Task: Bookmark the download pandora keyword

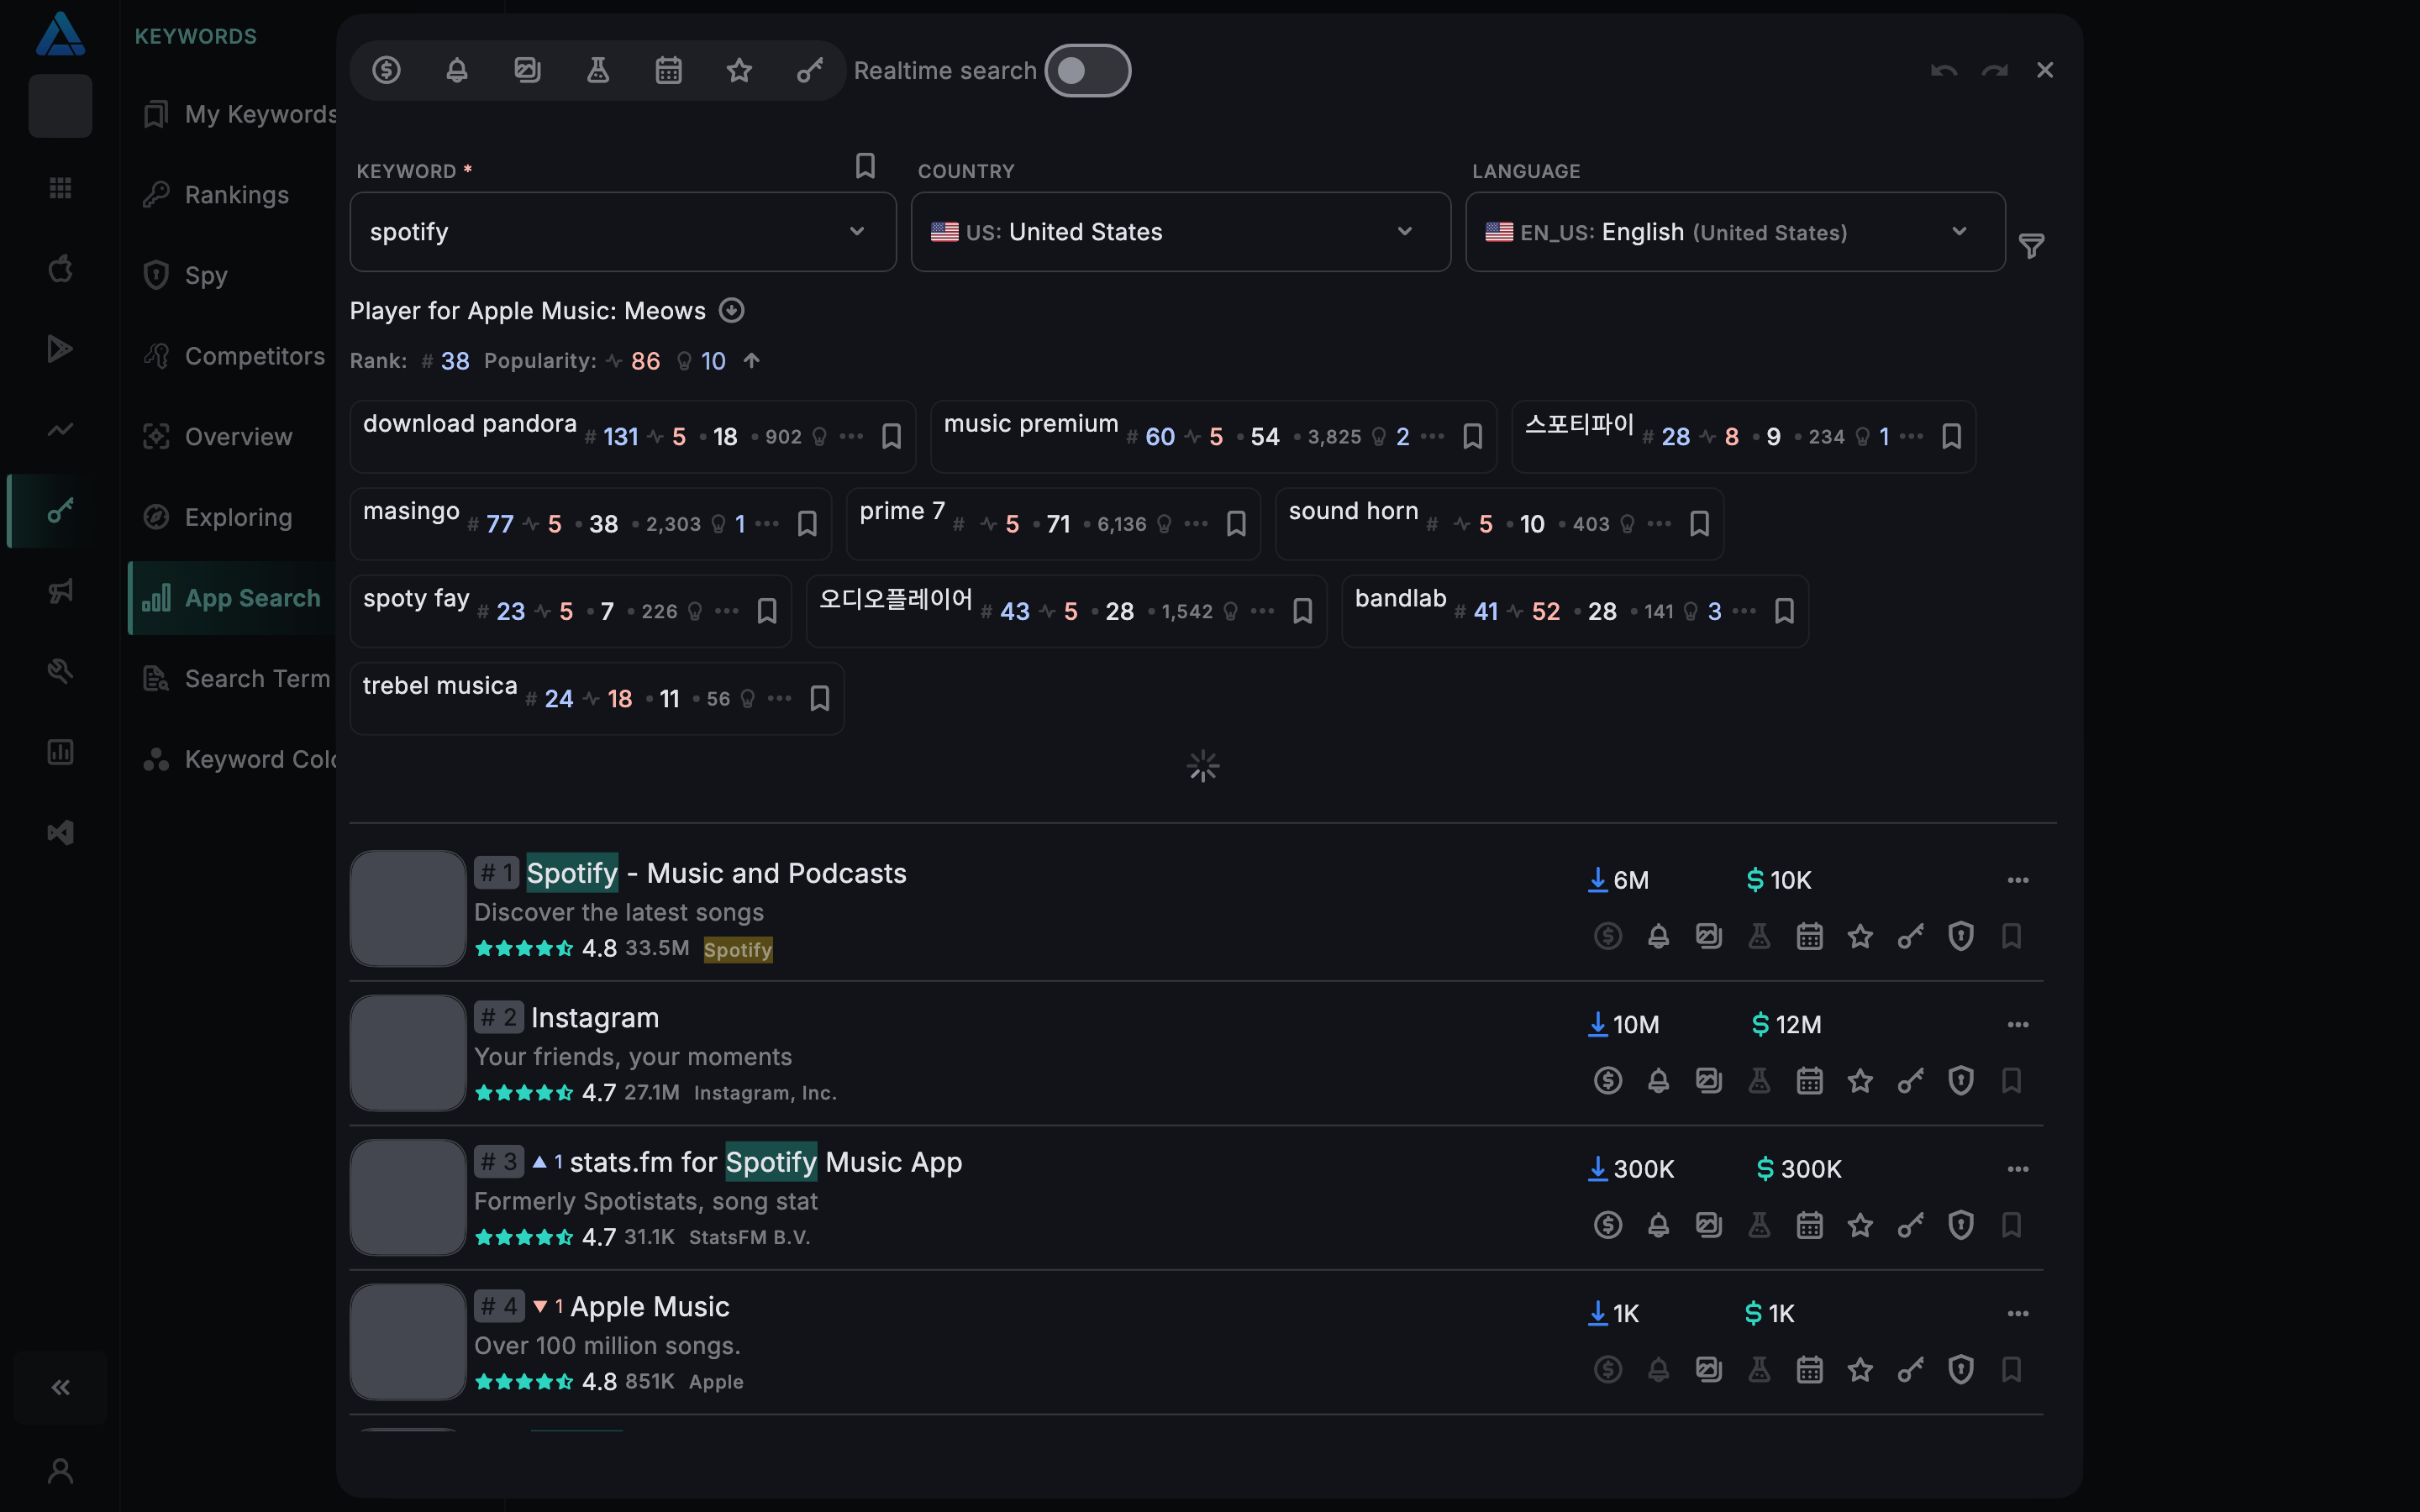Action: click(x=891, y=437)
